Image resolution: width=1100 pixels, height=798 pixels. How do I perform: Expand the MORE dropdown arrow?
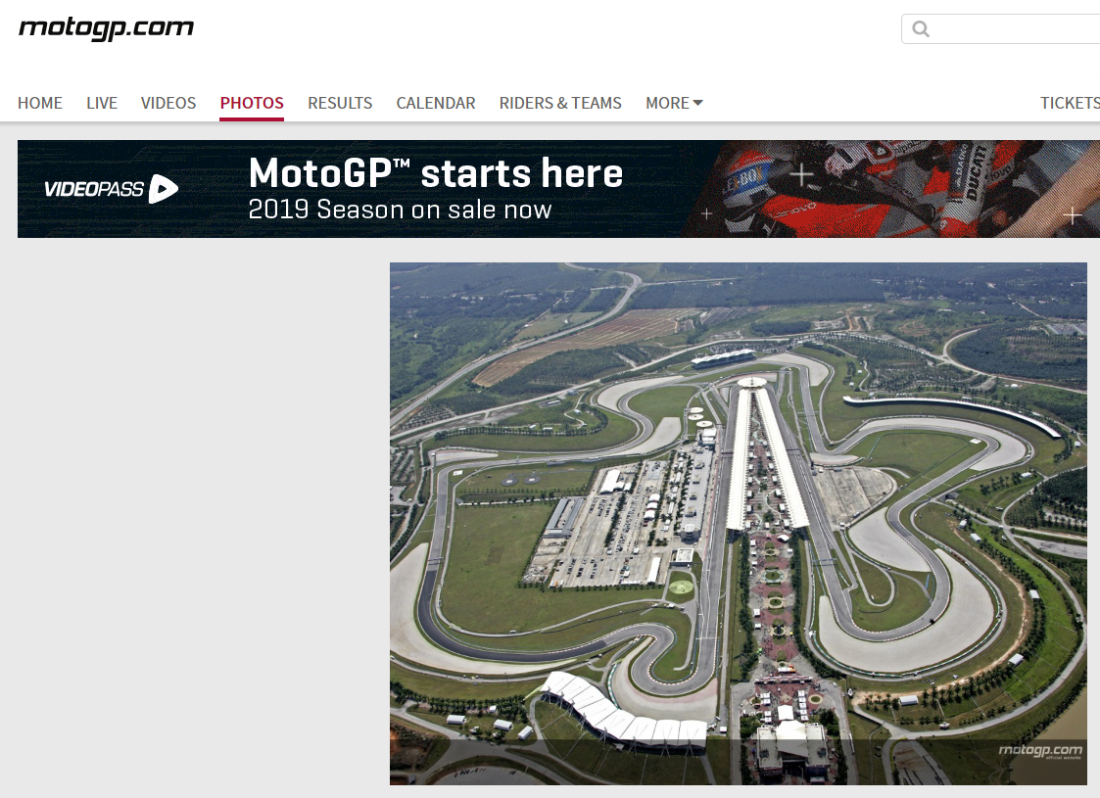697,103
